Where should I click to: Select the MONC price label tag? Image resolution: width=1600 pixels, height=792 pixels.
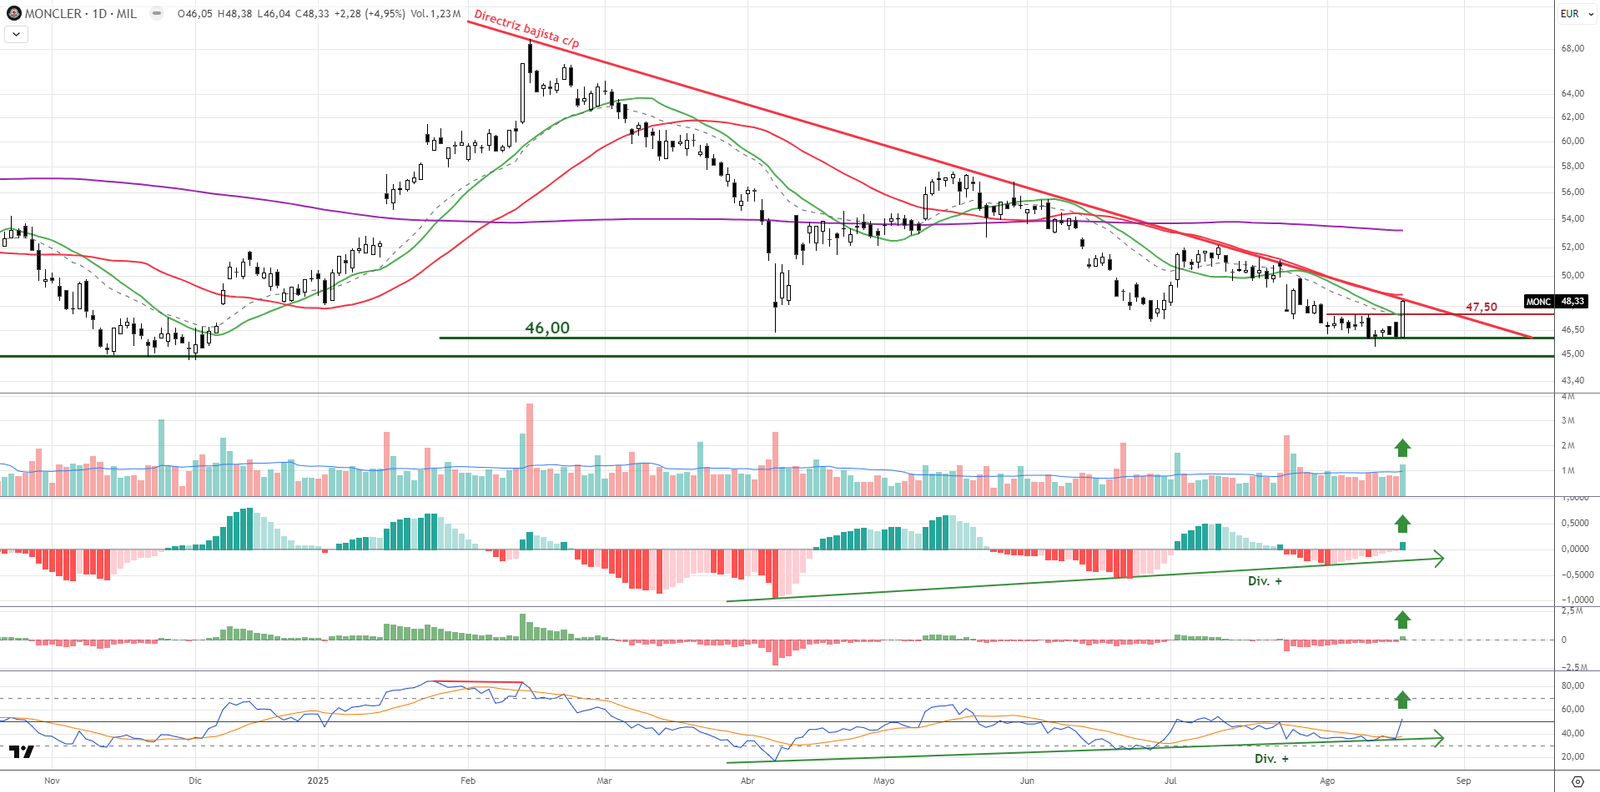click(x=1539, y=301)
